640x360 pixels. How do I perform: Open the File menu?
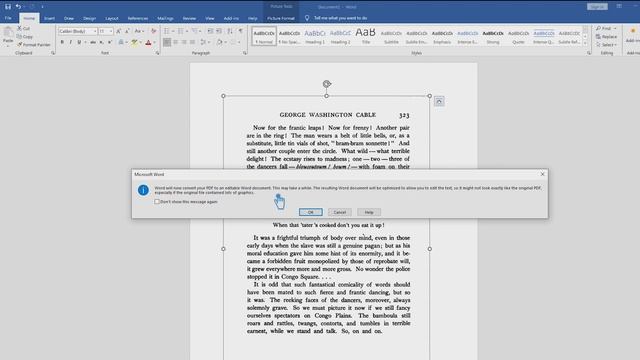pyautogui.click(x=8, y=18)
